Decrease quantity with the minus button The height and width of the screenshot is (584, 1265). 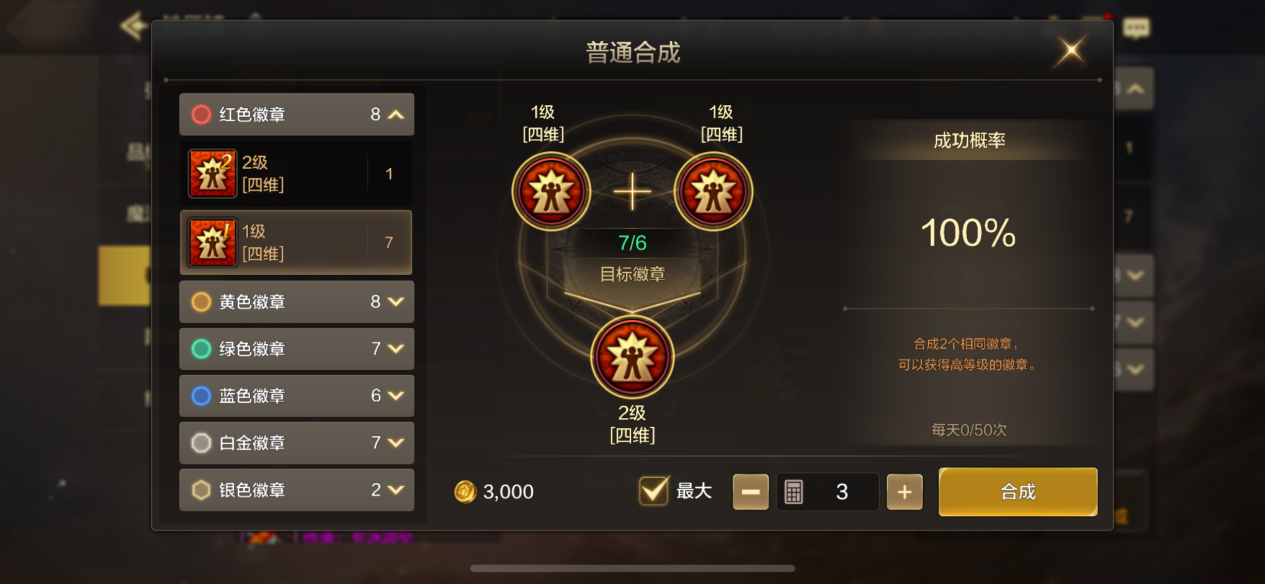point(751,492)
